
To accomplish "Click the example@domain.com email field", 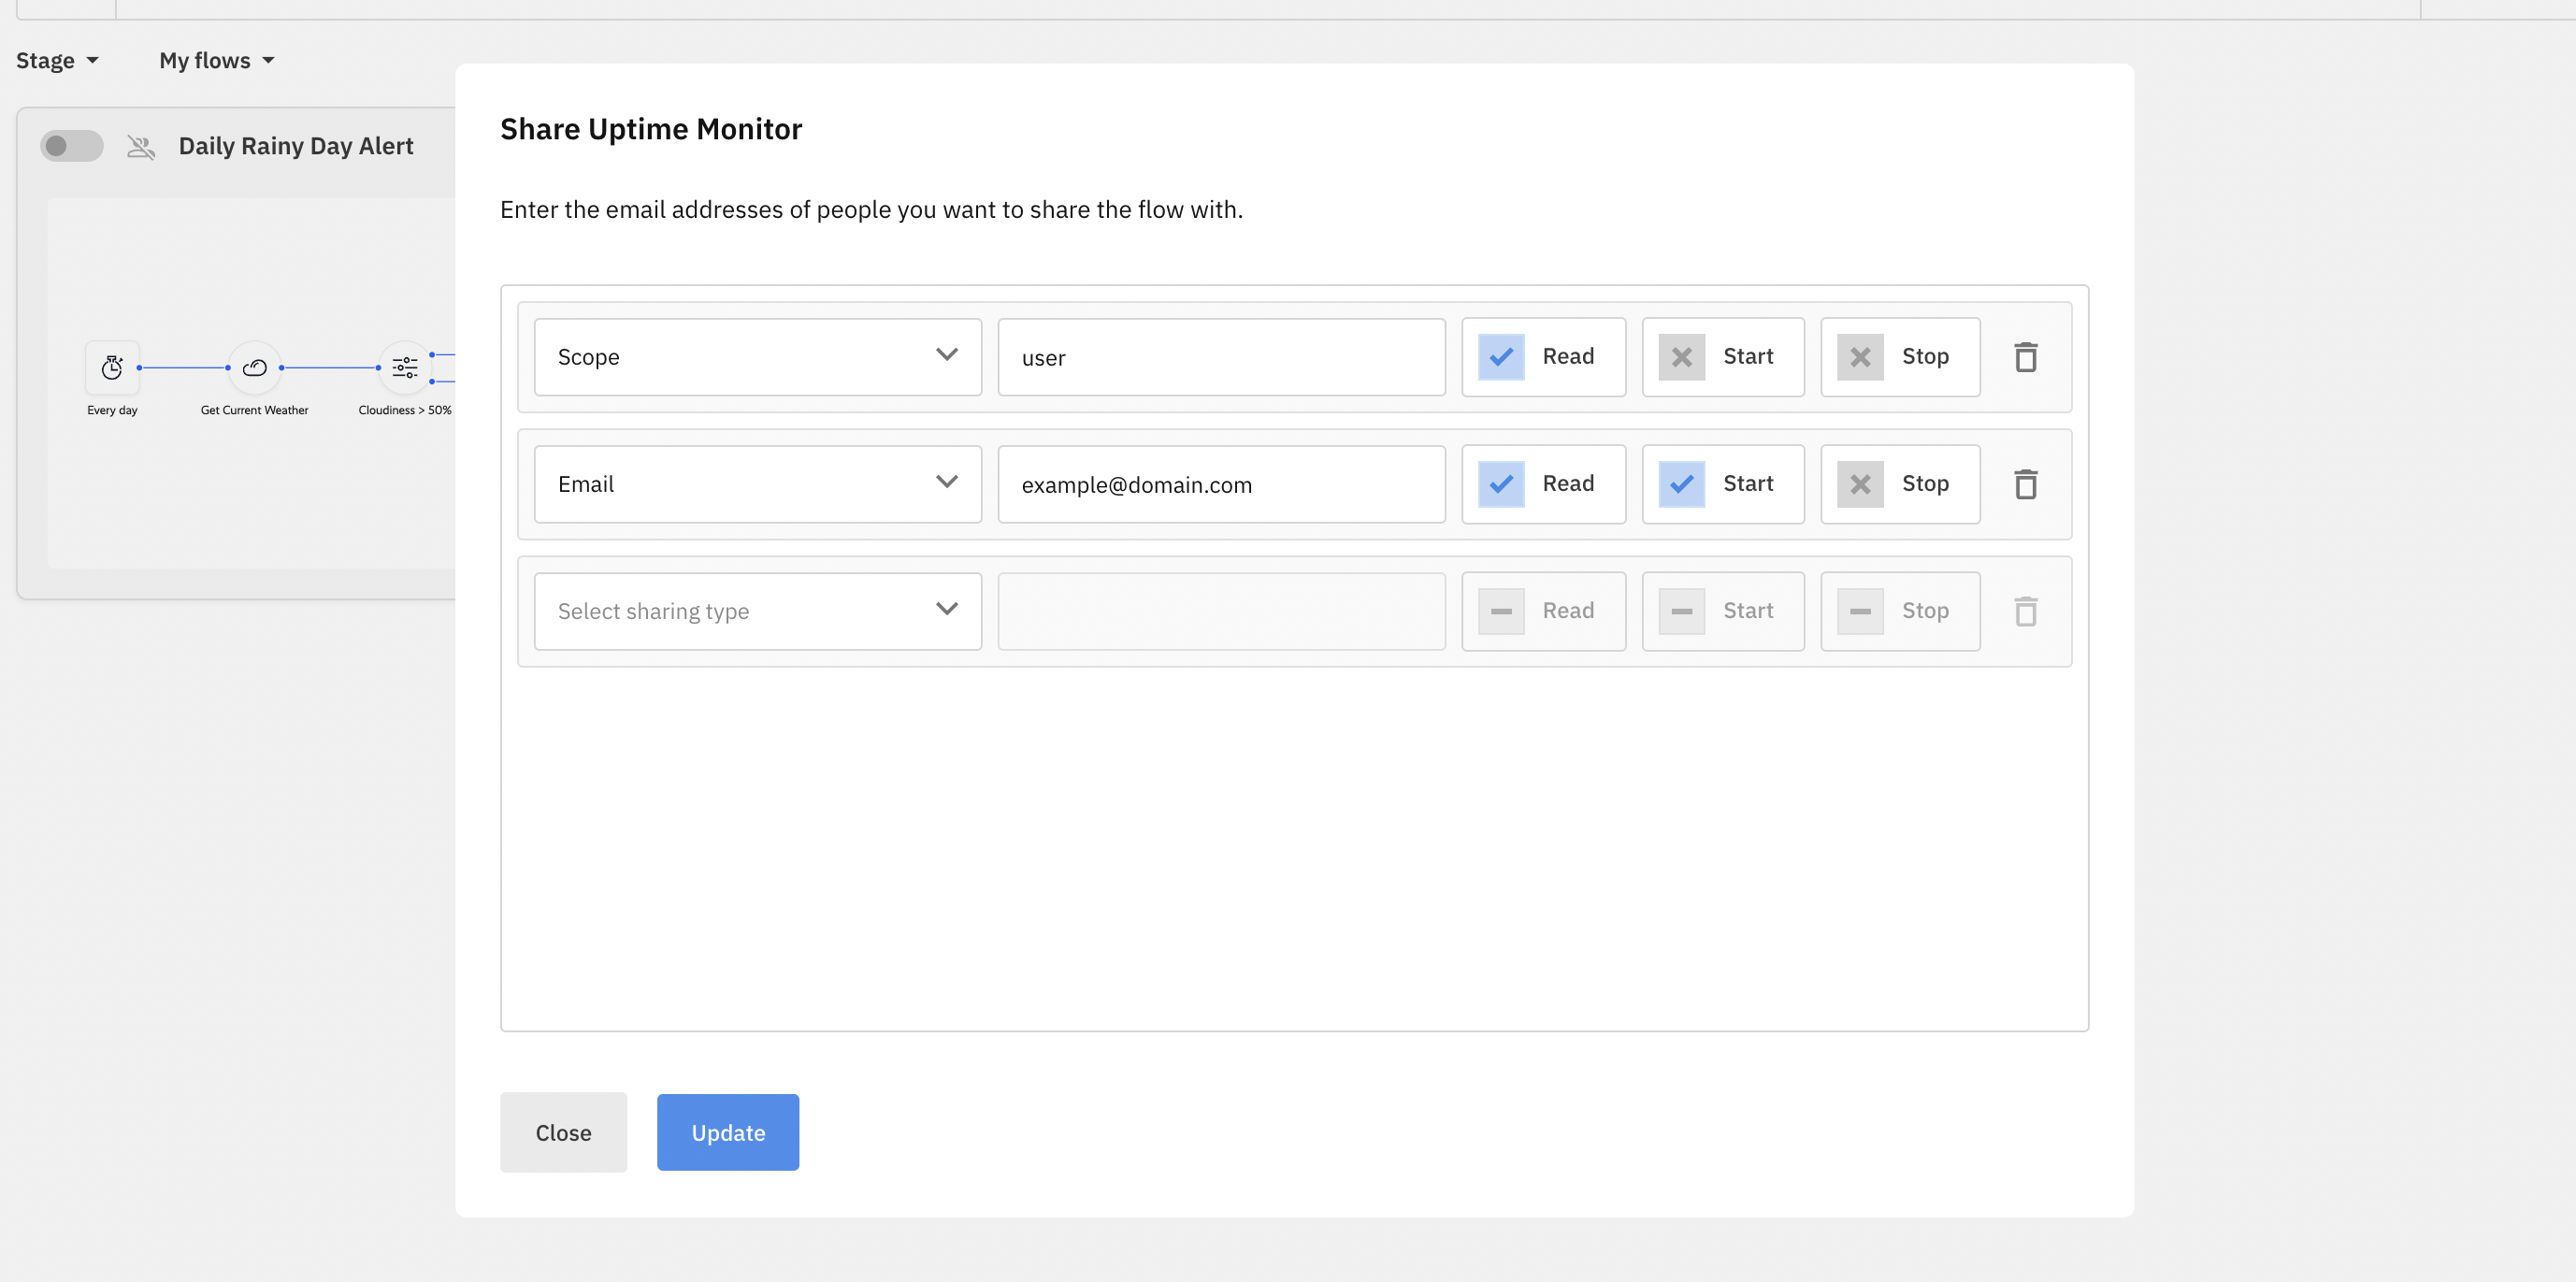I will 1220,484.
